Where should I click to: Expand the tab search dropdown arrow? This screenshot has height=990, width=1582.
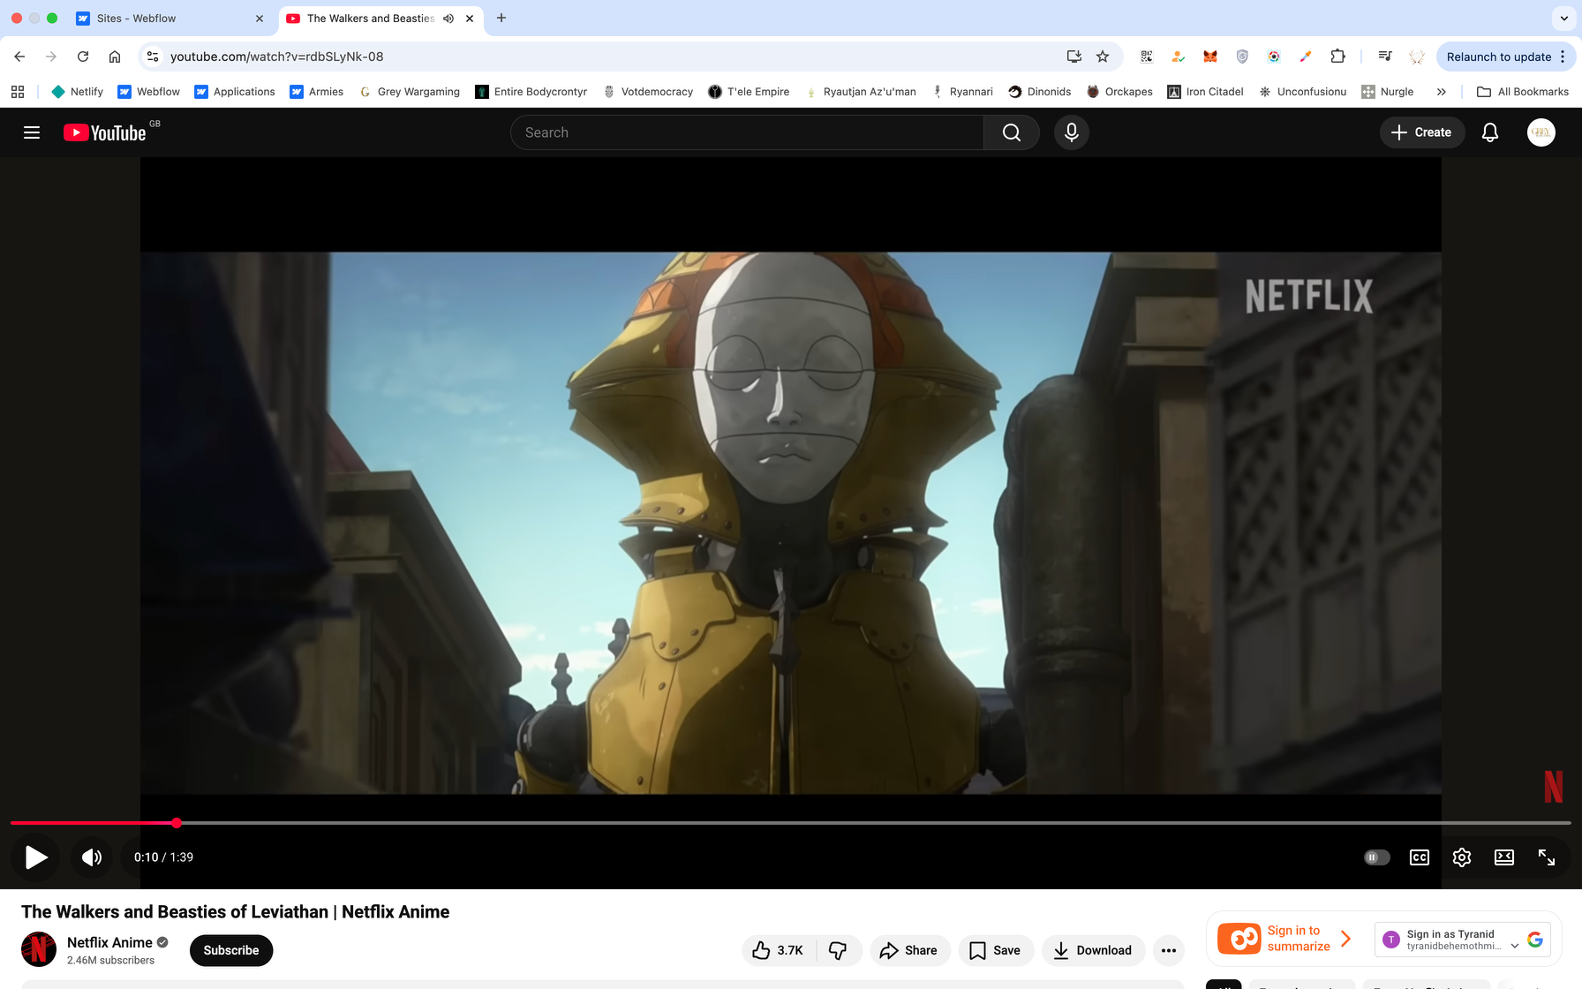point(1563,18)
